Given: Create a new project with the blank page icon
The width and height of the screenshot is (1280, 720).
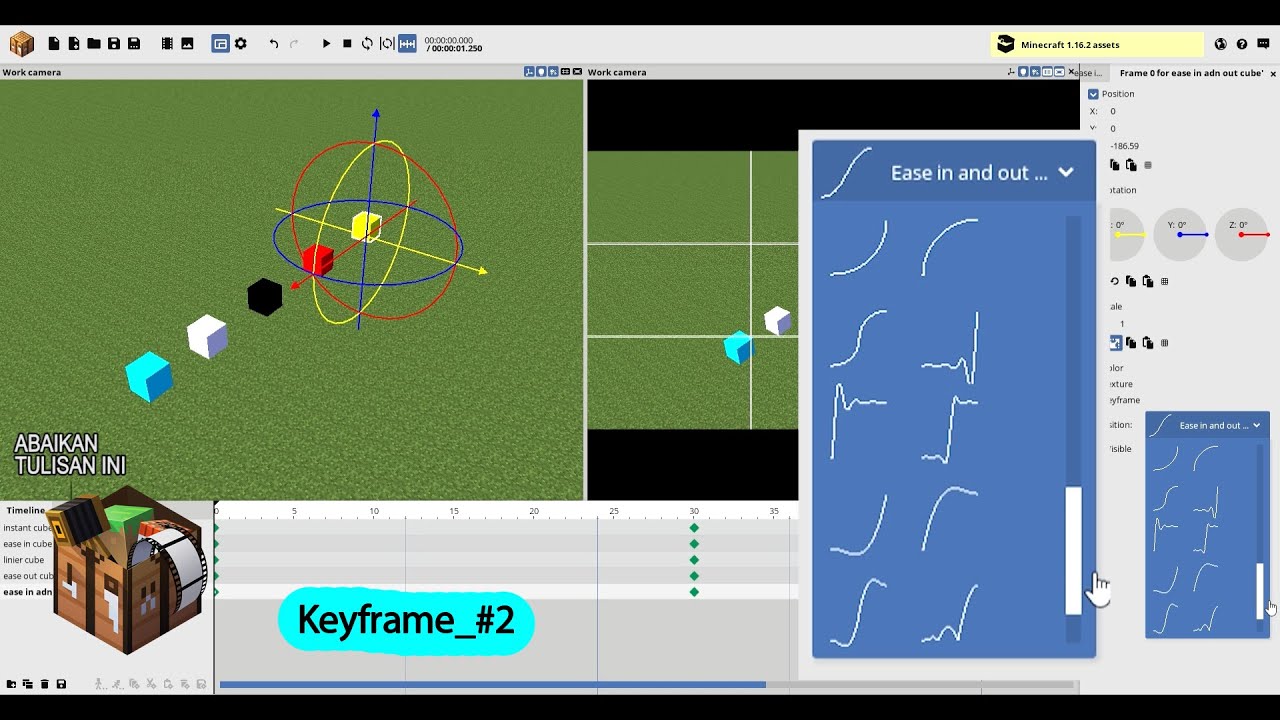Looking at the screenshot, I should coord(54,44).
